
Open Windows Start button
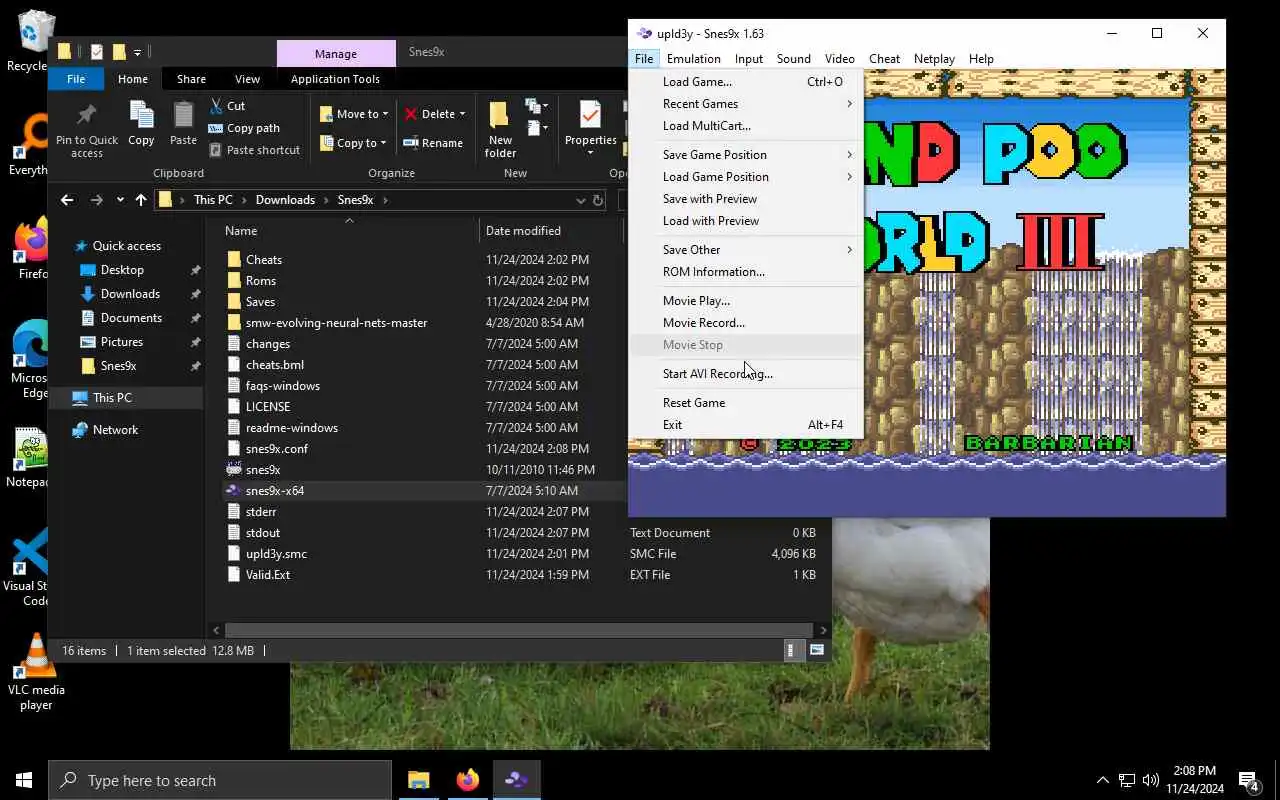coord(24,780)
